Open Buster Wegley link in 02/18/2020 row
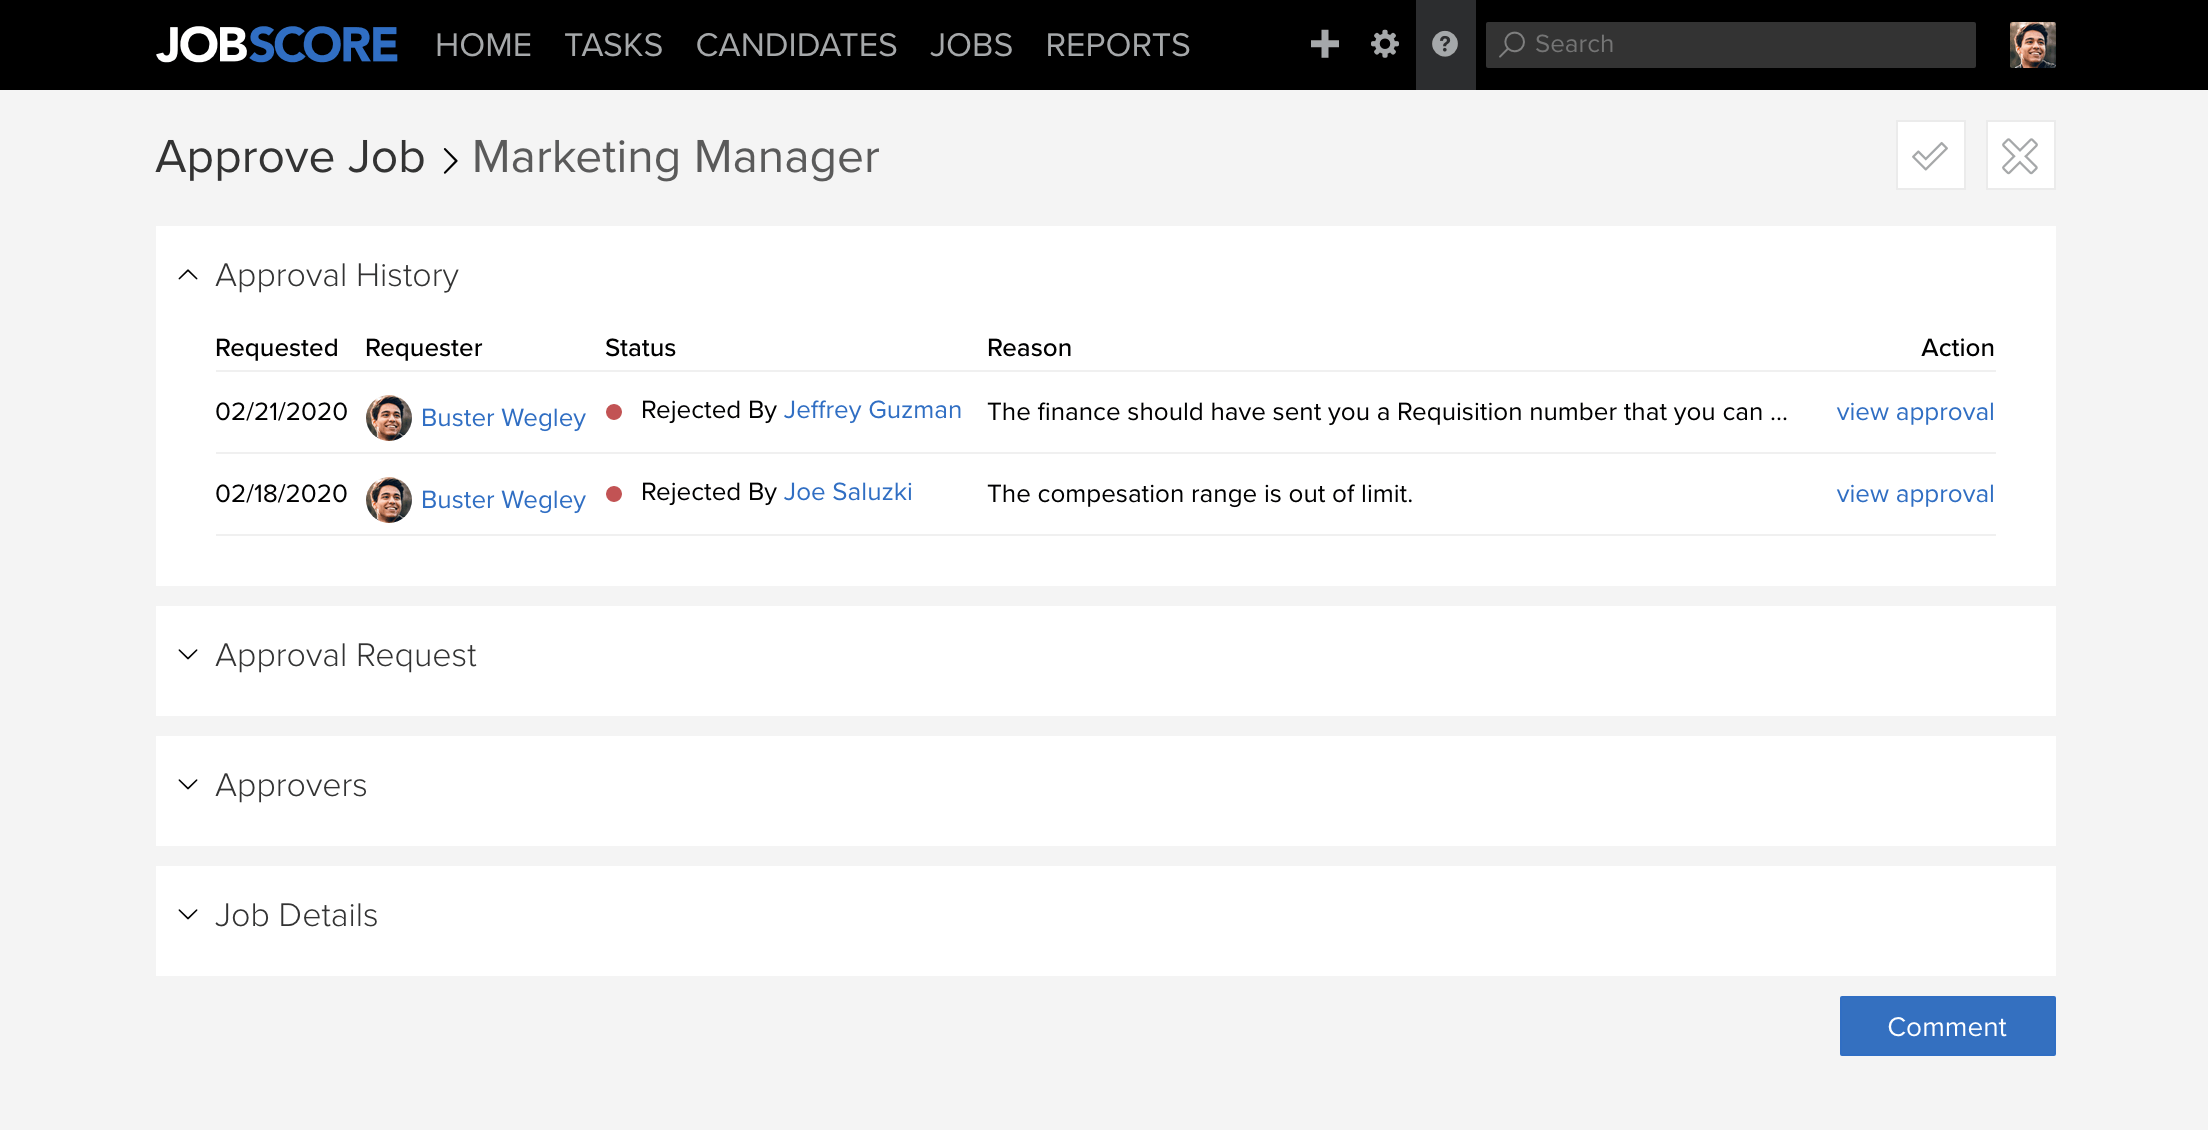 [503, 500]
